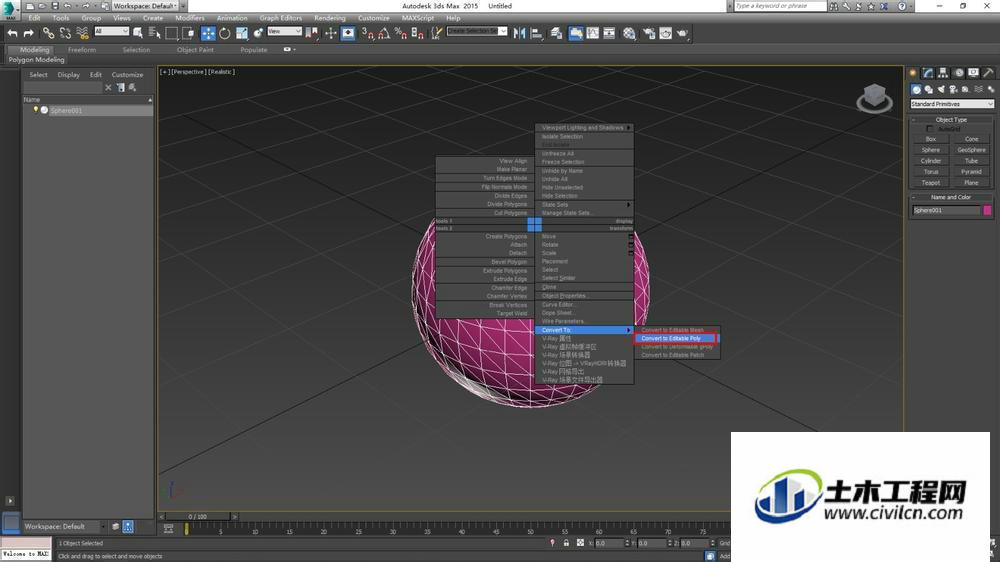Image resolution: width=1000 pixels, height=562 pixels.
Task: Choose the Rectangular Selection Region tool
Action: tap(172, 33)
